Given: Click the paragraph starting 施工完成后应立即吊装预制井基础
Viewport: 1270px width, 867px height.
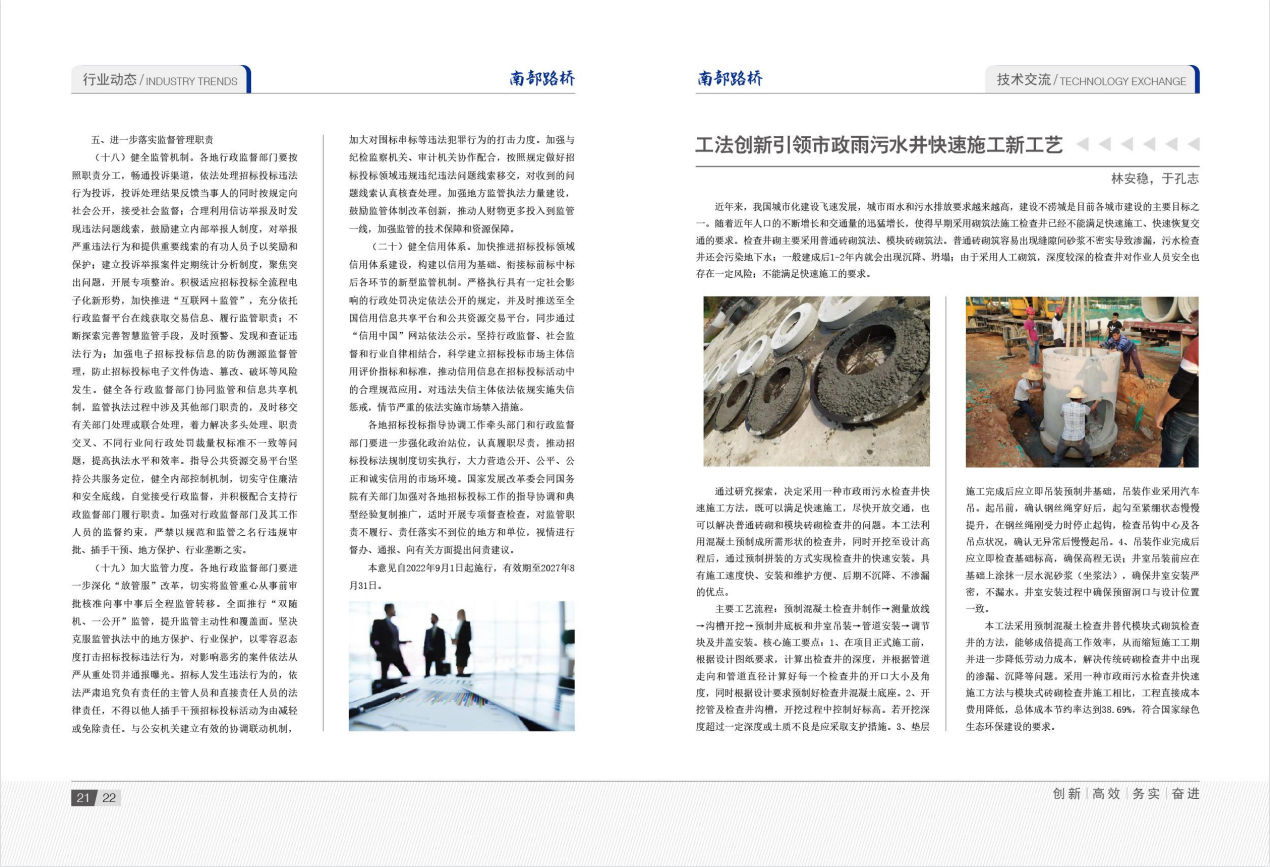Looking at the screenshot, I should pos(1082,550).
